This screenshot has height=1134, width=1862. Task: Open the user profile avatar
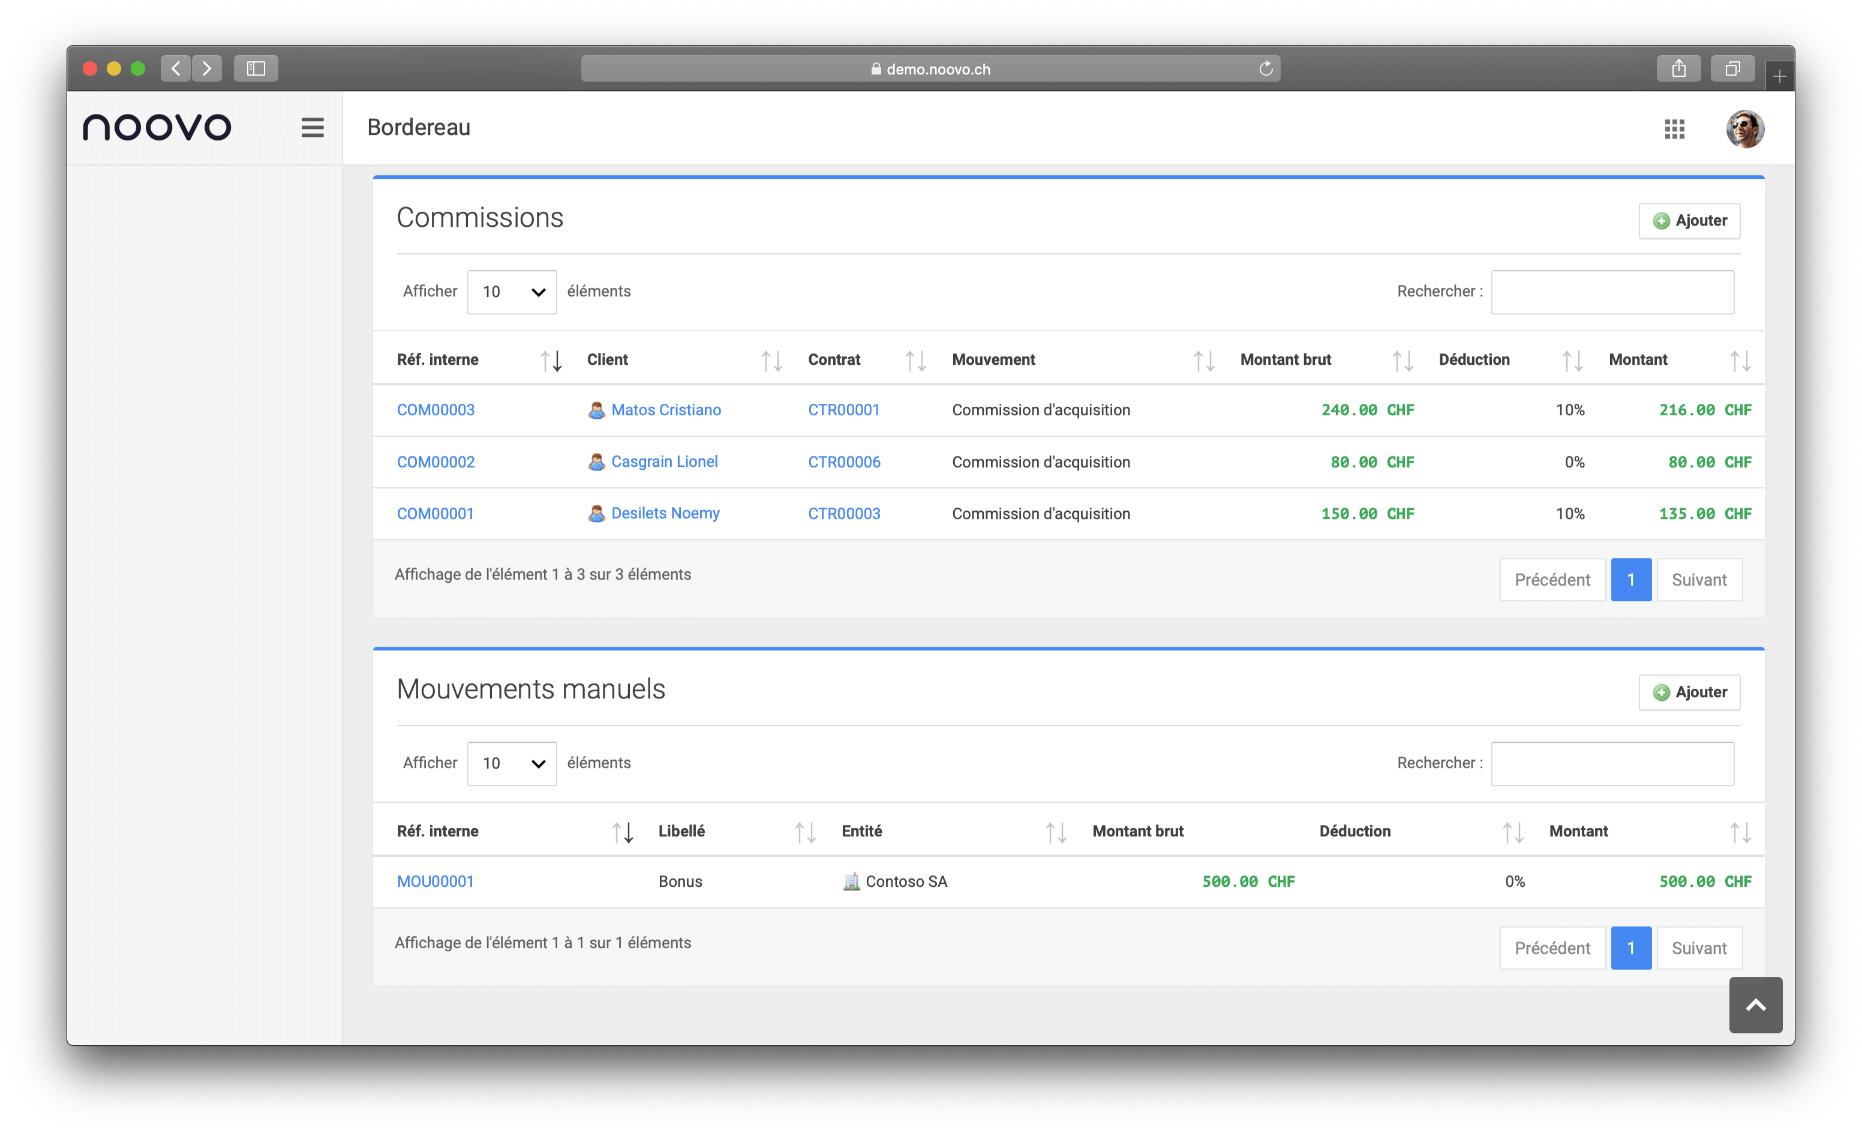(x=1744, y=129)
